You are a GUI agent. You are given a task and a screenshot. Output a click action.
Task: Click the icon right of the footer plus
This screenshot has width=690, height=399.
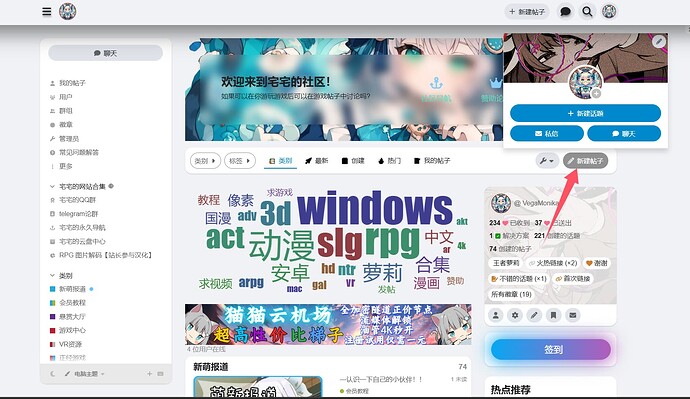tap(161, 374)
